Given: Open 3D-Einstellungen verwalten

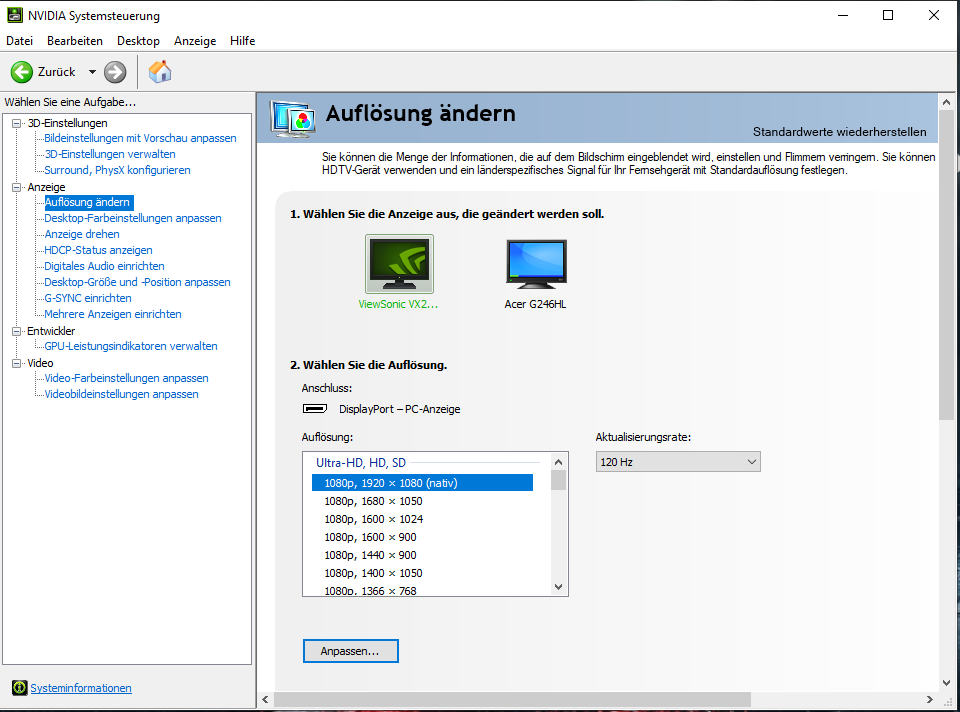Looking at the screenshot, I should 110,154.
